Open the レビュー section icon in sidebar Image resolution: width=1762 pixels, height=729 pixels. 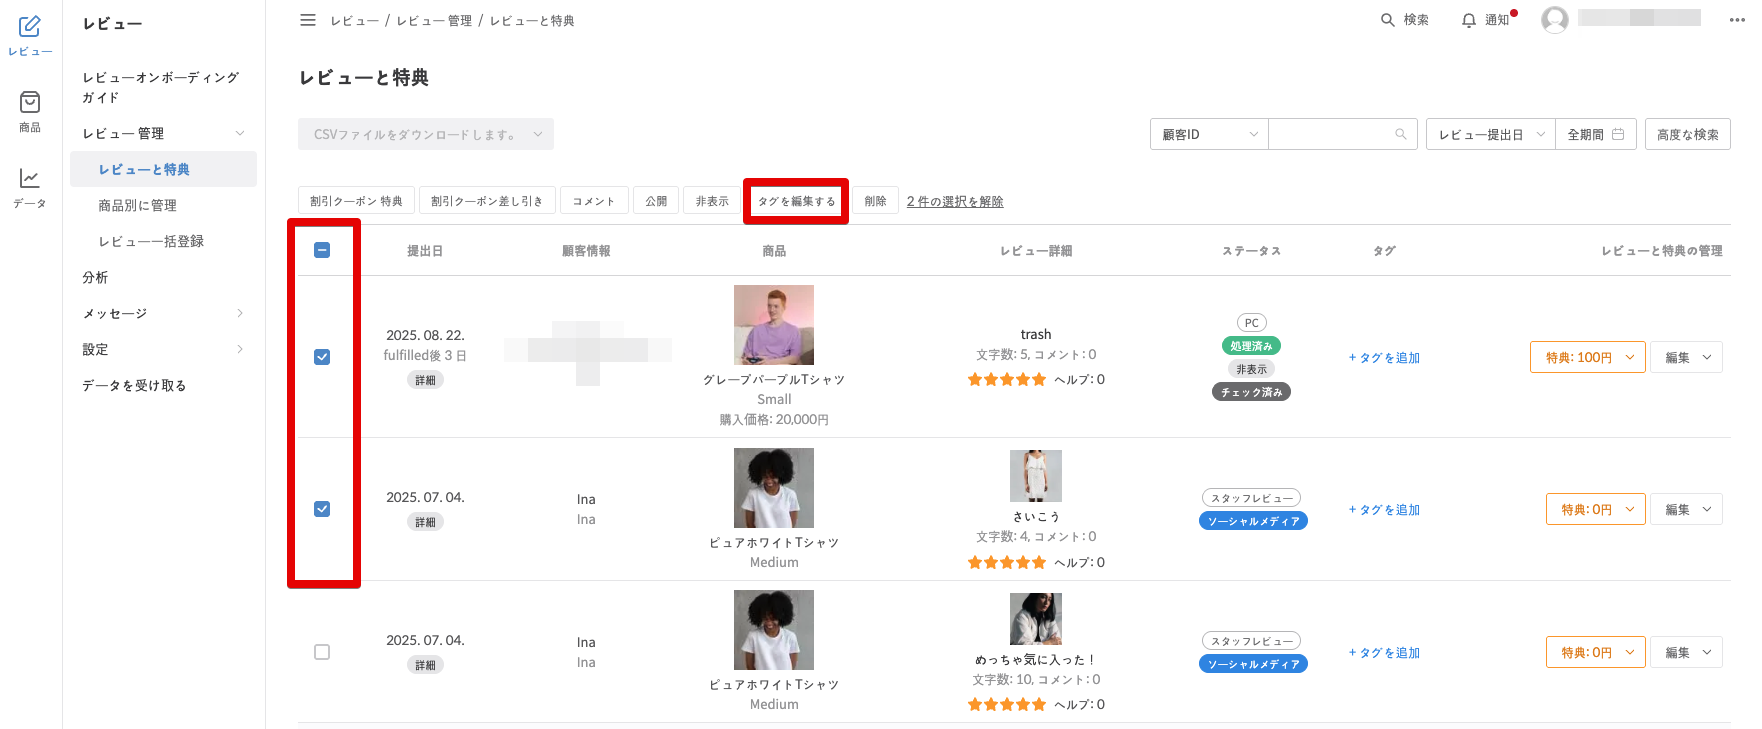tap(30, 27)
